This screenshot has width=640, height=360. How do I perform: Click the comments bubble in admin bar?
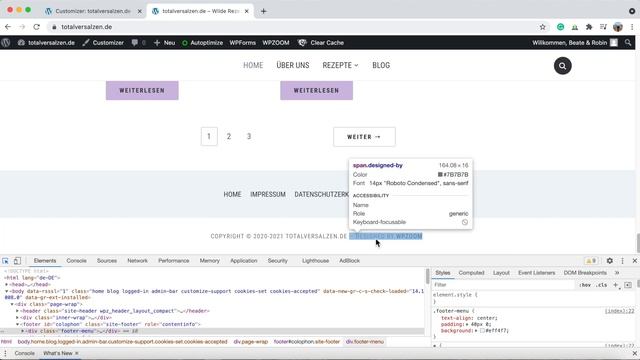pyautogui.click(x=135, y=42)
